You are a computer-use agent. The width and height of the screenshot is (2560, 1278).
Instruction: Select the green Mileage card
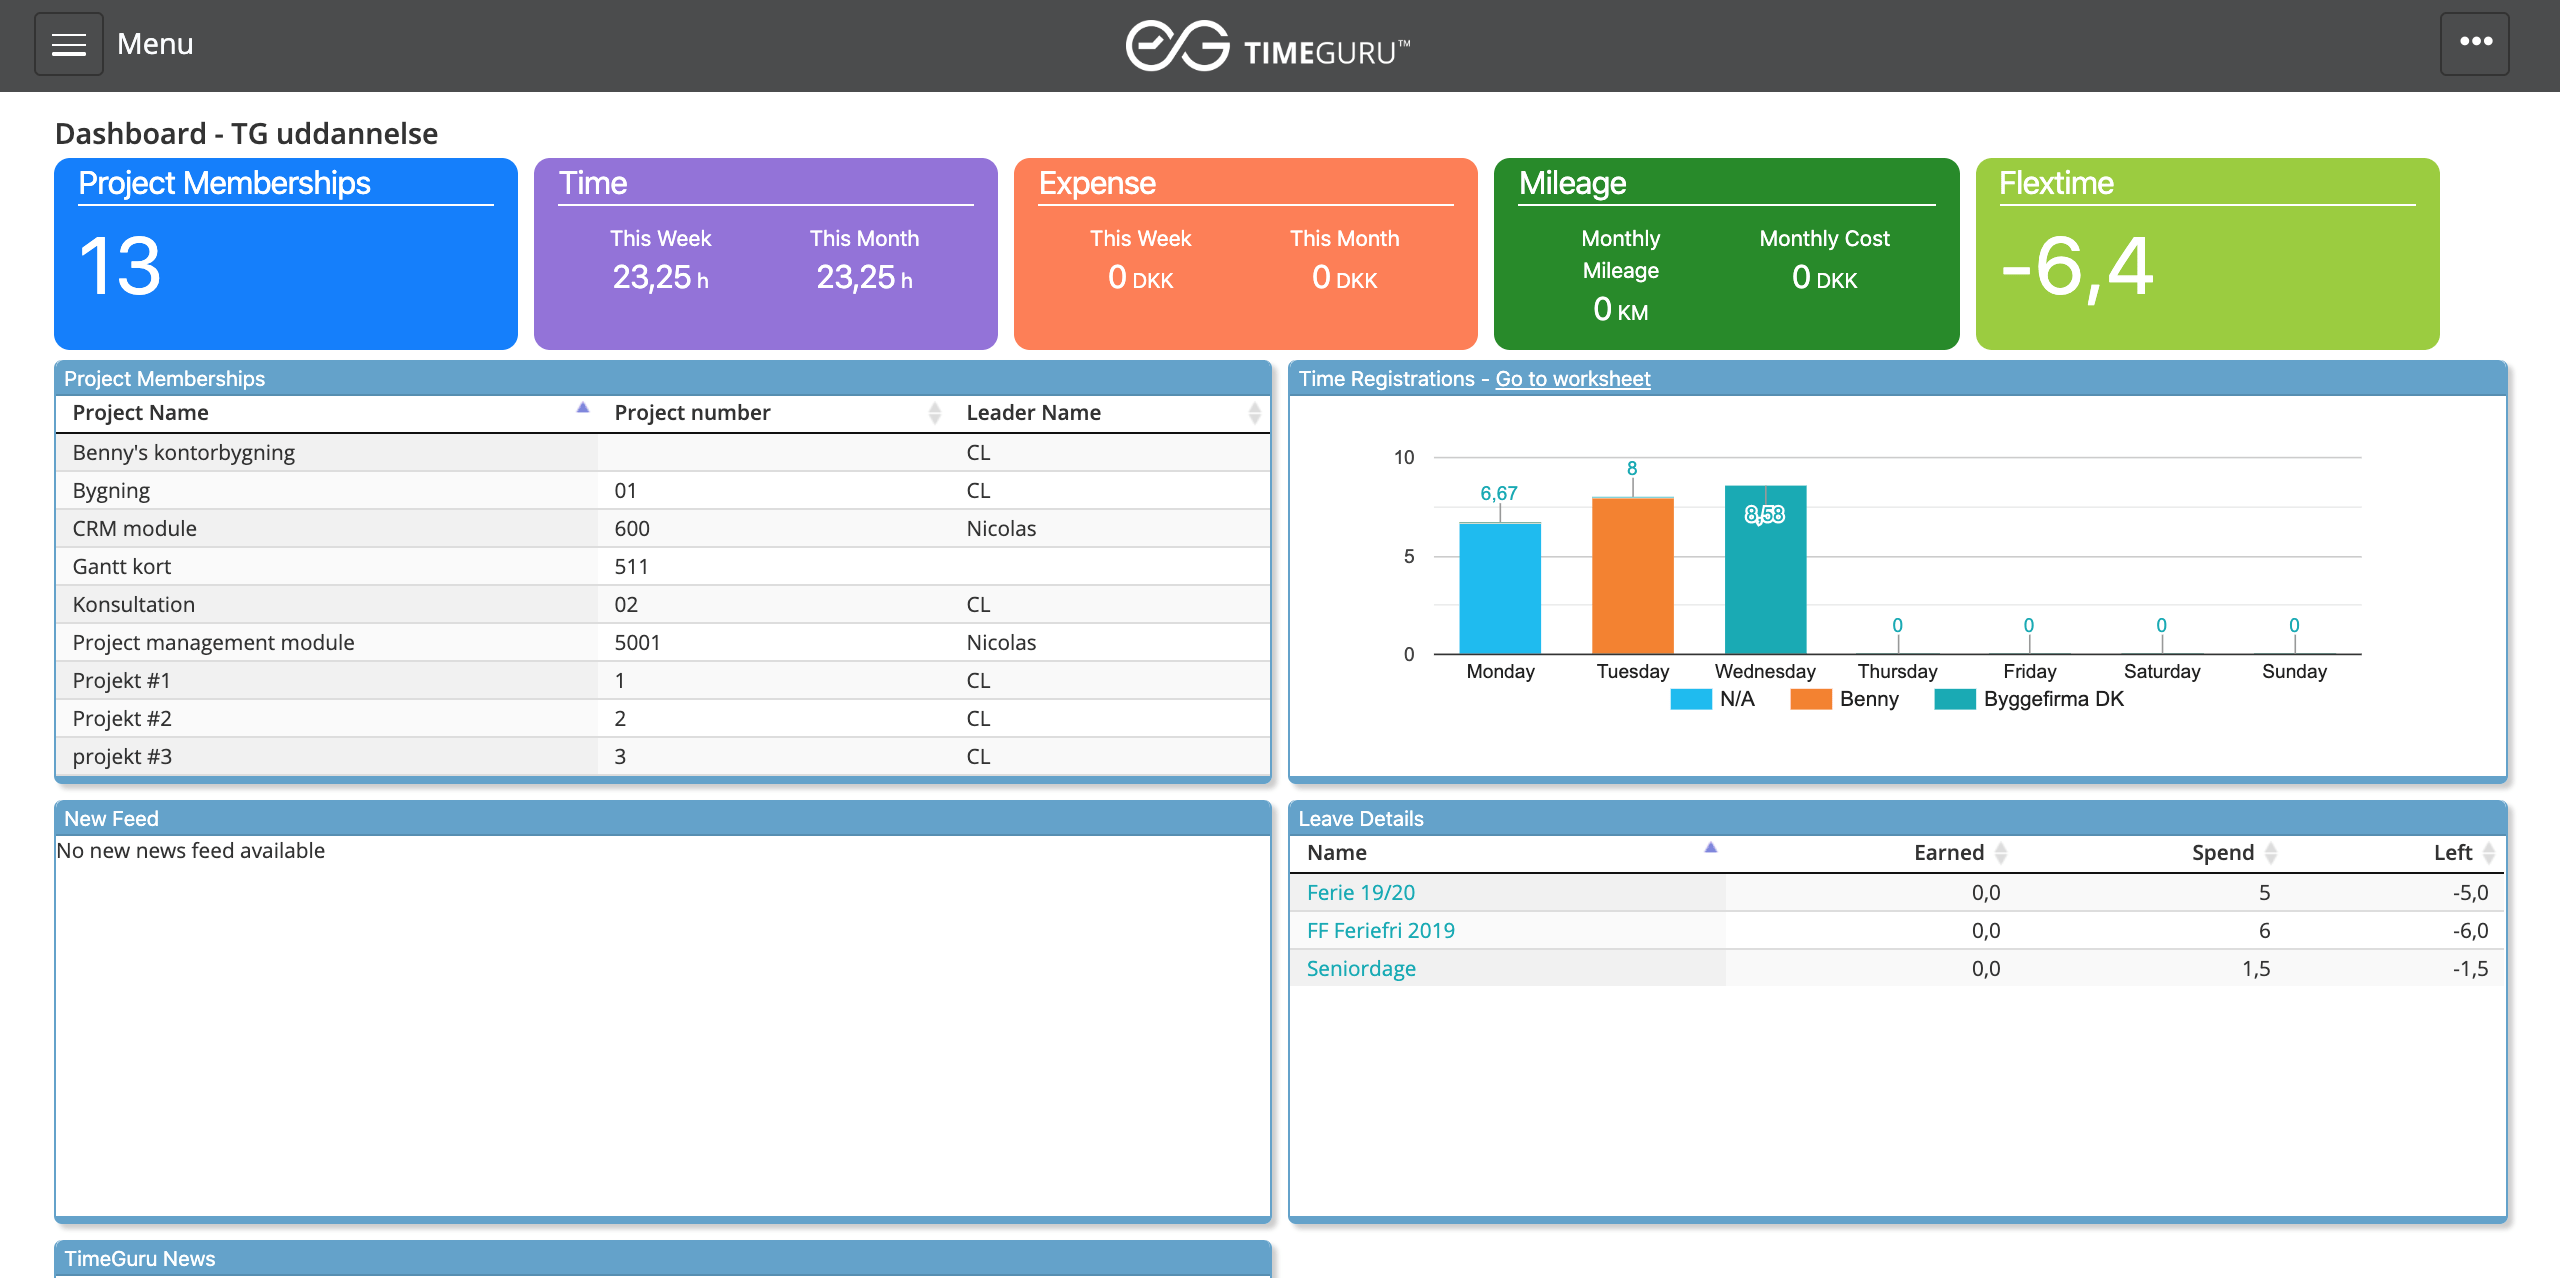point(1726,254)
